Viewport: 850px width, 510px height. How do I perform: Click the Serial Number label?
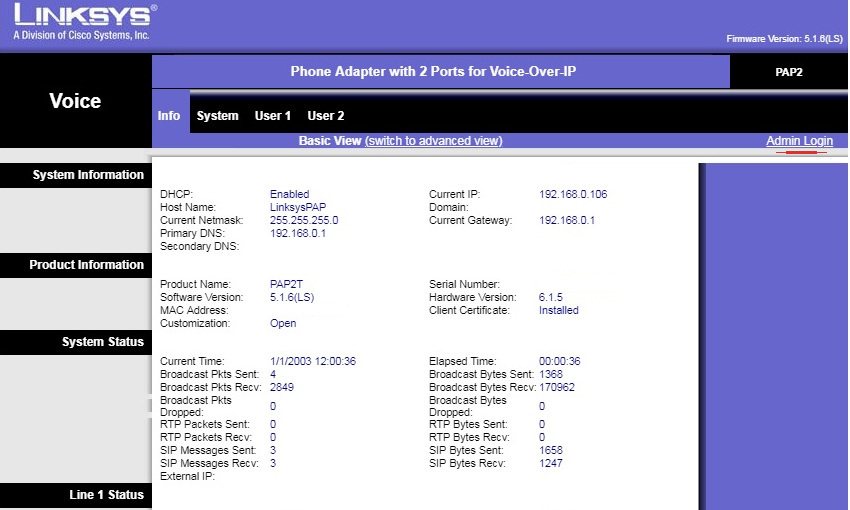click(x=464, y=284)
